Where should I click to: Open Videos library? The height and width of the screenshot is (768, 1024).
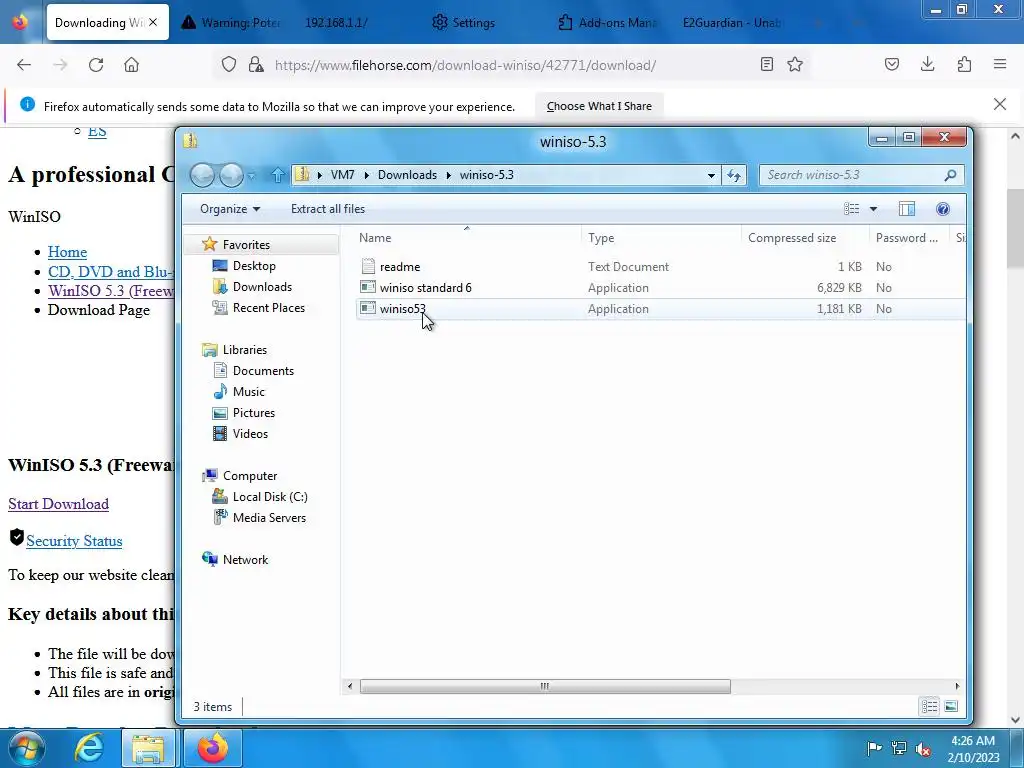pos(250,434)
